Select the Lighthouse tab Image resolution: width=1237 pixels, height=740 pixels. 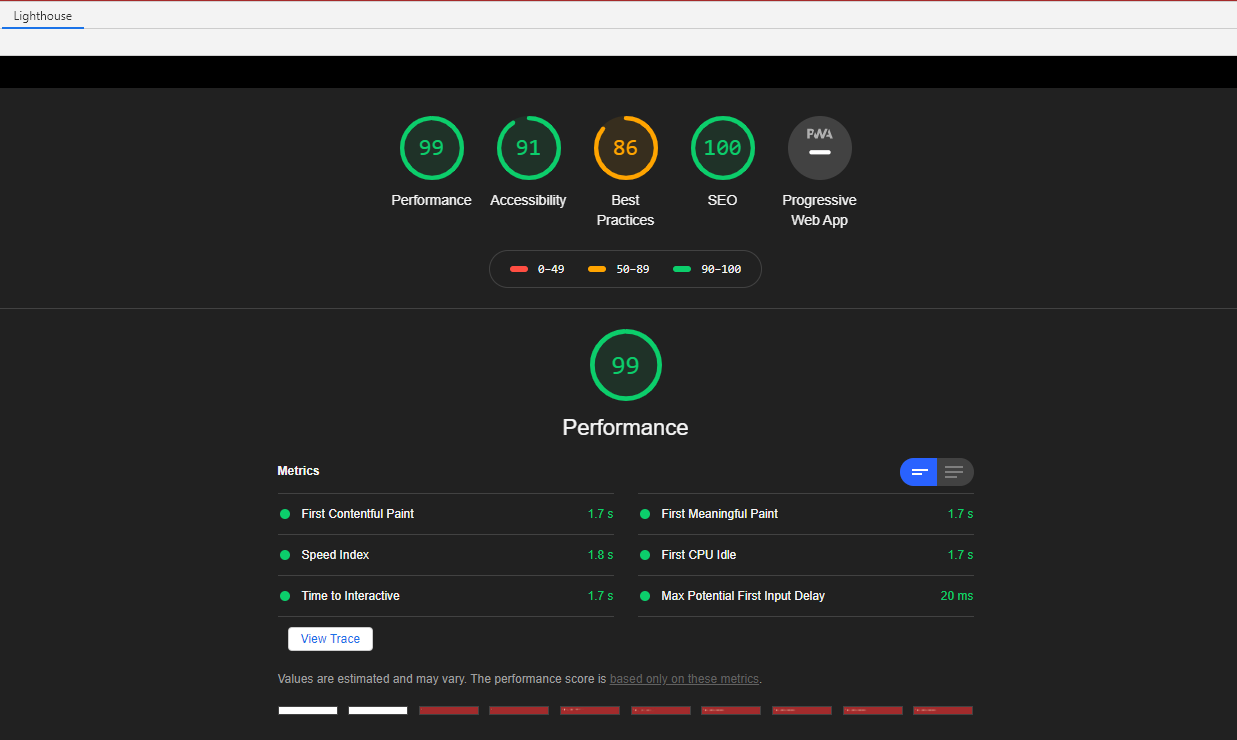(x=43, y=16)
